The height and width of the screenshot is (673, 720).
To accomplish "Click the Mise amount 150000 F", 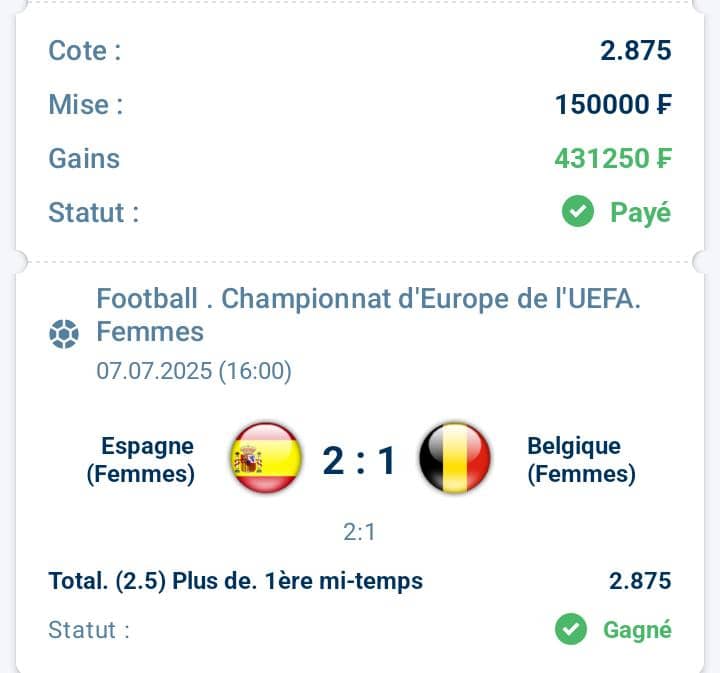I will pyautogui.click(x=613, y=104).
